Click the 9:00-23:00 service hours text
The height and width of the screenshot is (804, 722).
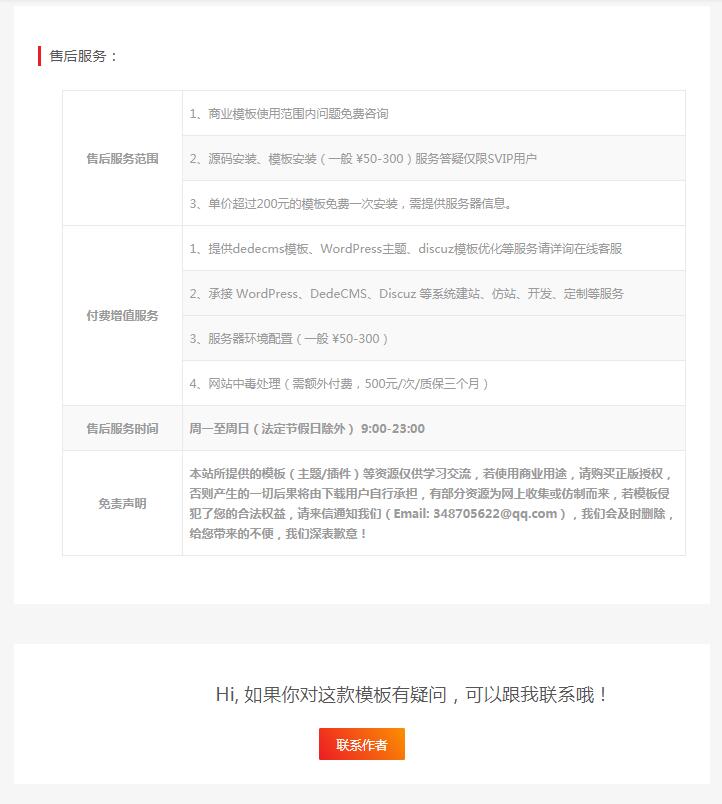click(393, 428)
